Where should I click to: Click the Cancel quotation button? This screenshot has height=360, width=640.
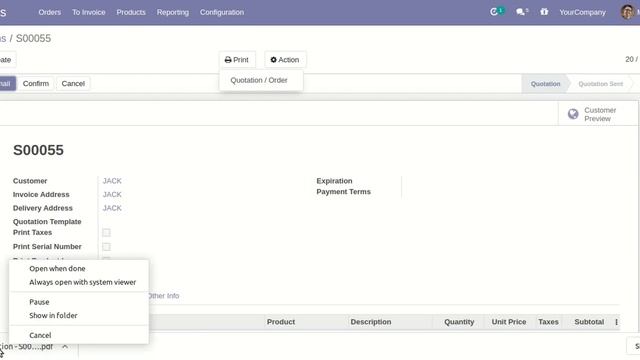point(73,84)
